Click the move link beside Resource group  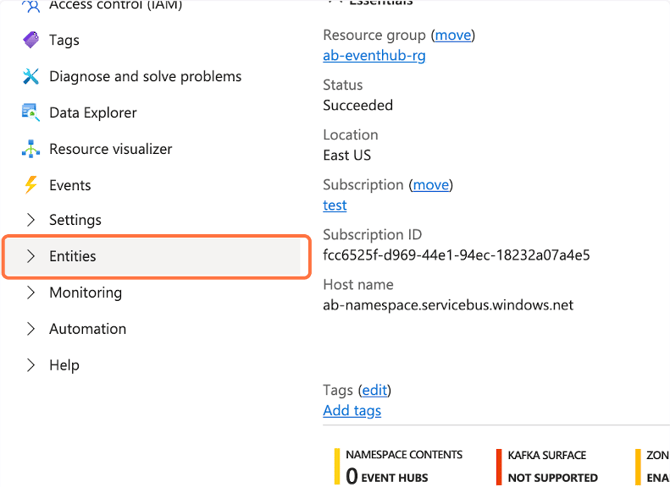452,35
